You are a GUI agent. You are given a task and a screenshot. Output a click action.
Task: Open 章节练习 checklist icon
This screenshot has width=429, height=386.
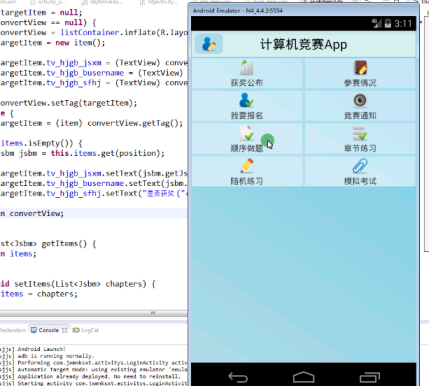click(360, 133)
